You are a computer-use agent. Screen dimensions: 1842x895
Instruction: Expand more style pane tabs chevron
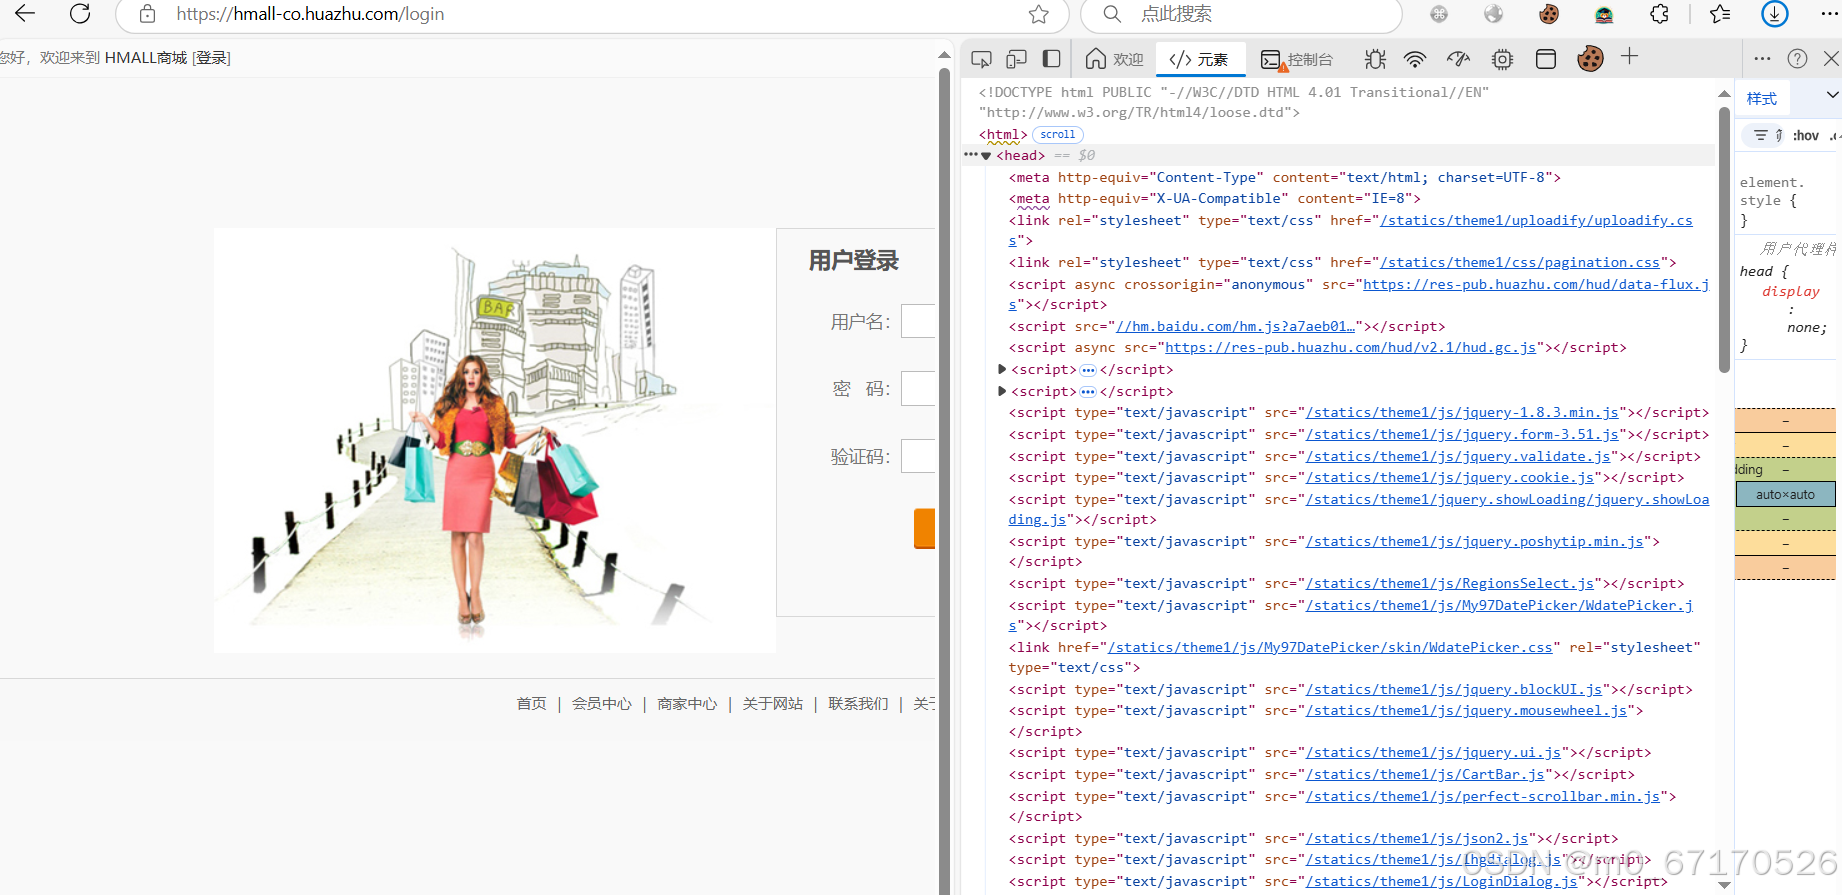tap(1832, 95)
